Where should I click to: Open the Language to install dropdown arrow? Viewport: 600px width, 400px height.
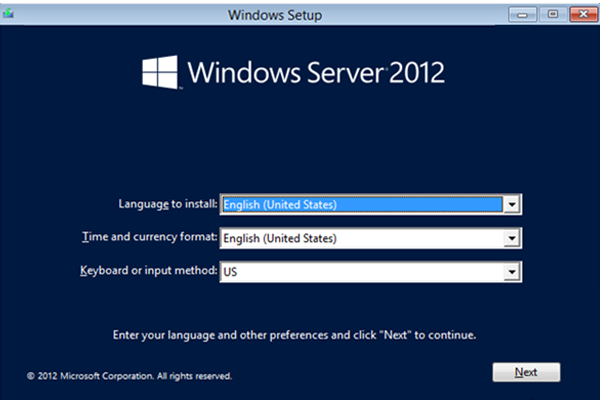click(512, 205)
